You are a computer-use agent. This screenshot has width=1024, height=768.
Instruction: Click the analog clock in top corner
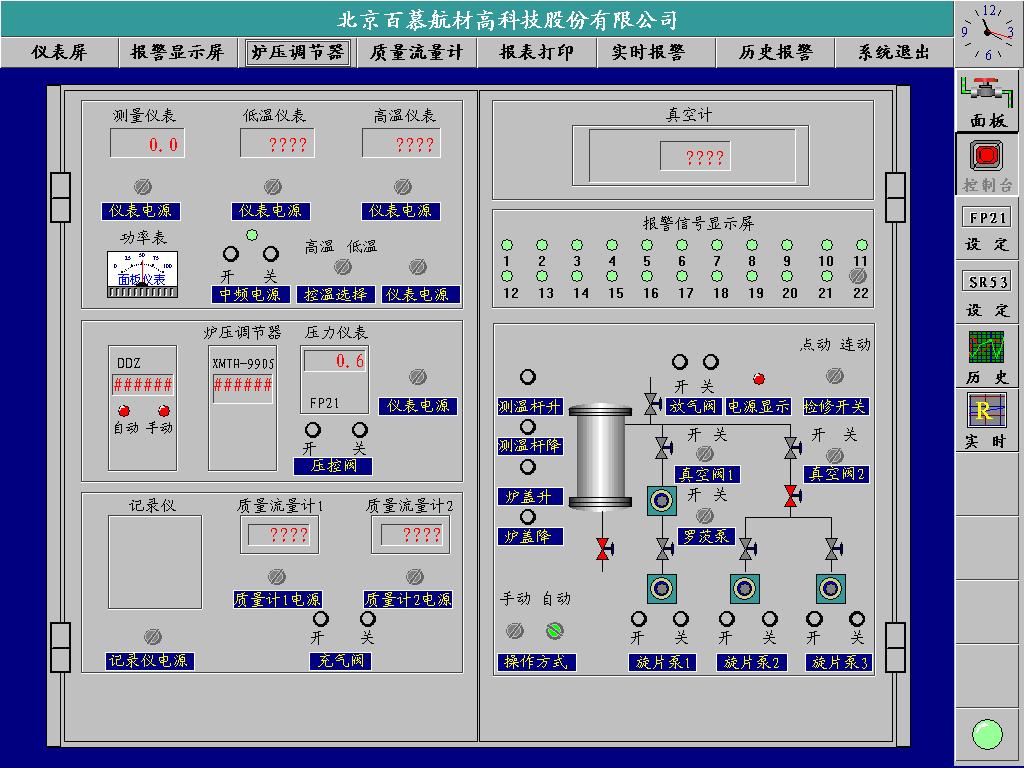point(988,33)
